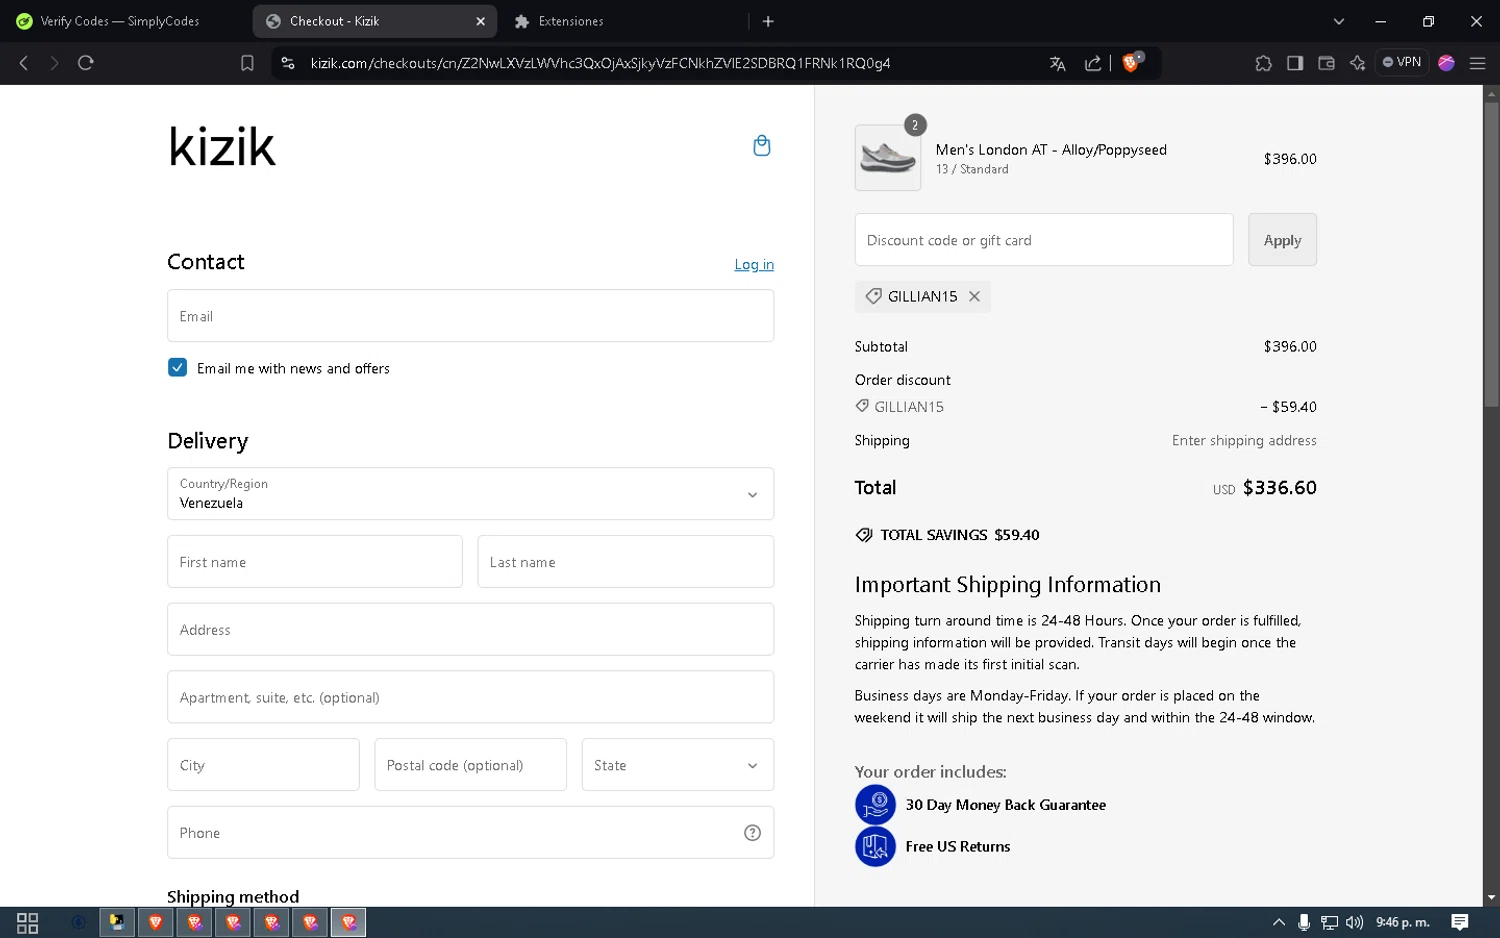This screenshot has width=1500, height=938.
Task: Click the page vertical scrollbar thumb
Action: 1491,254
